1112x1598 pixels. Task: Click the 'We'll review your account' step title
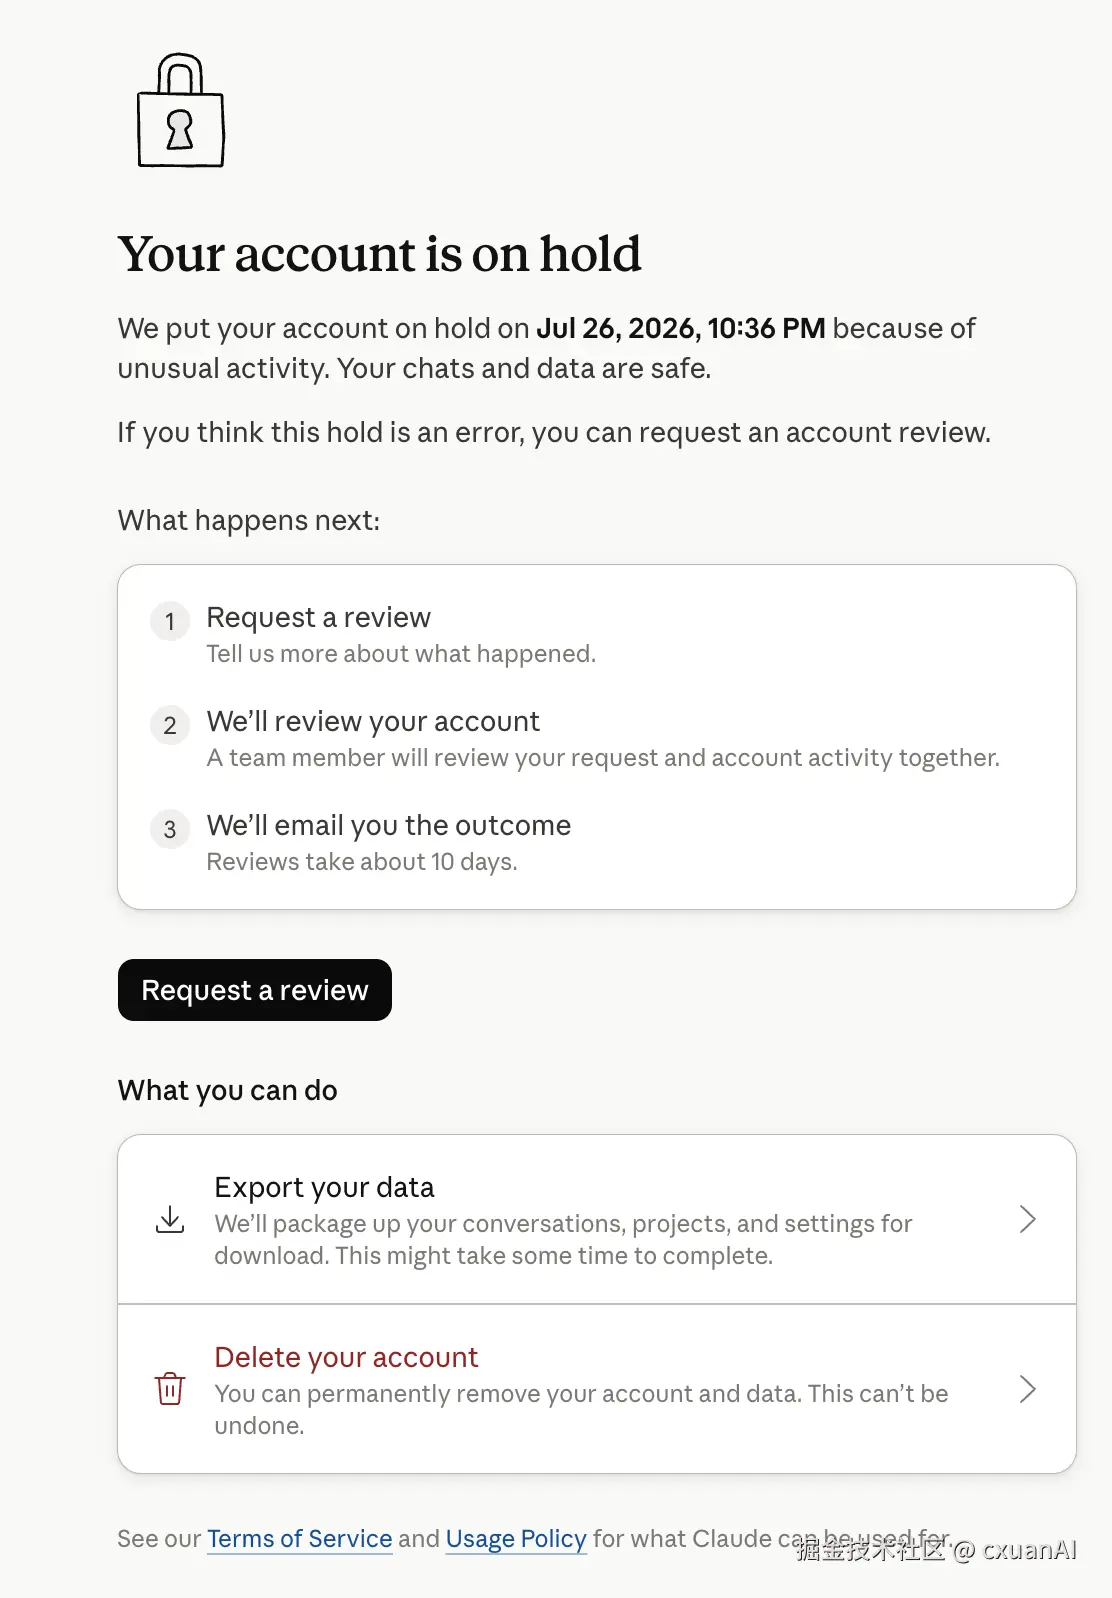pos(373,722)
